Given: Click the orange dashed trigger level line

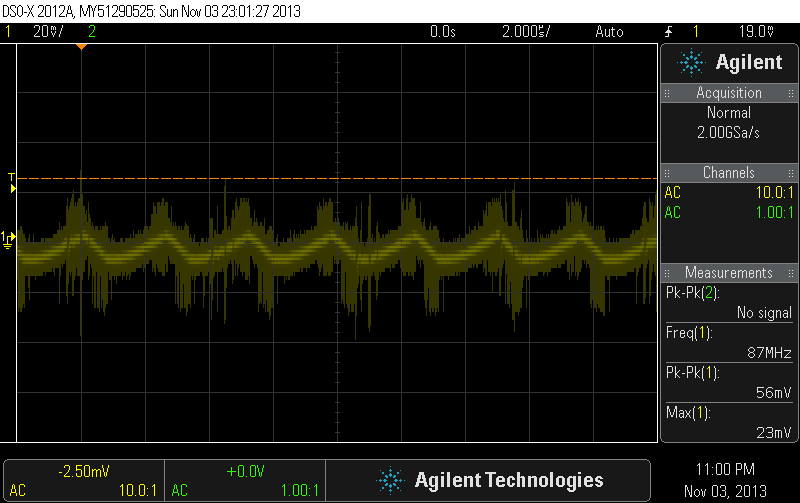Looking at the screenshot, I should click(337, 179).
